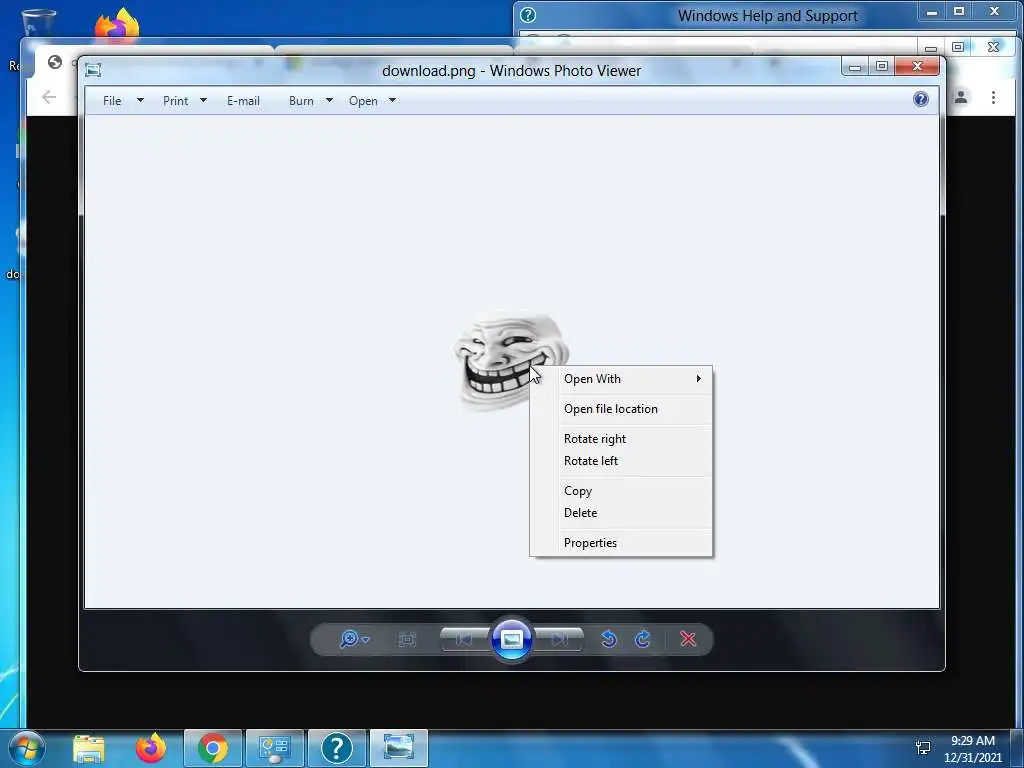The image size is (1024, 768).
Task: Click the Photo Viewer title bar app icon
Action: [93, 70]
